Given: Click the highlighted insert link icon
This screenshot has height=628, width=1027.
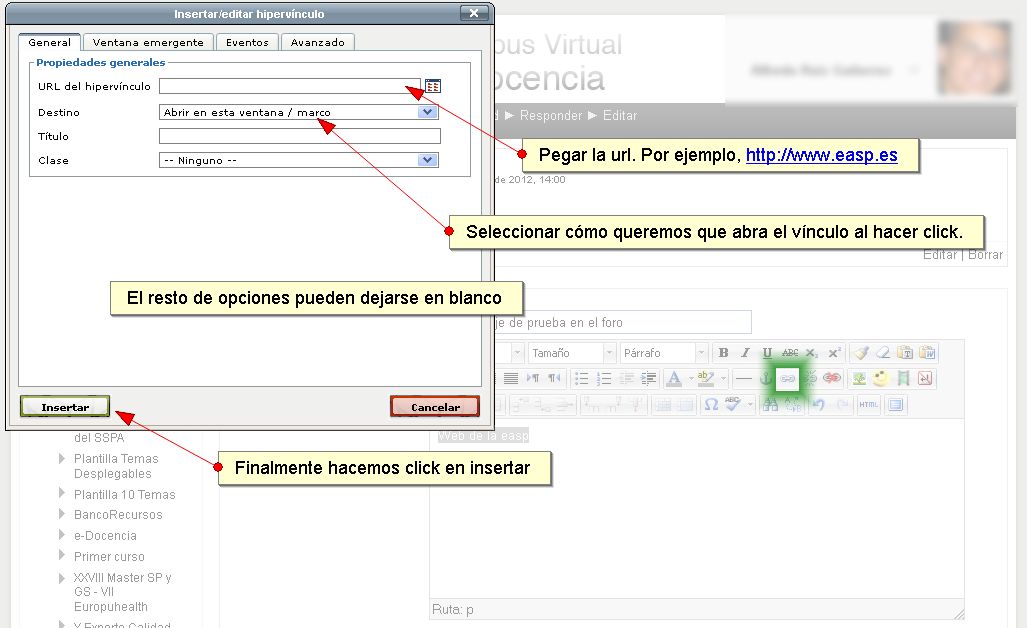Looking at the screenshot, I should [x=788, y=379].
